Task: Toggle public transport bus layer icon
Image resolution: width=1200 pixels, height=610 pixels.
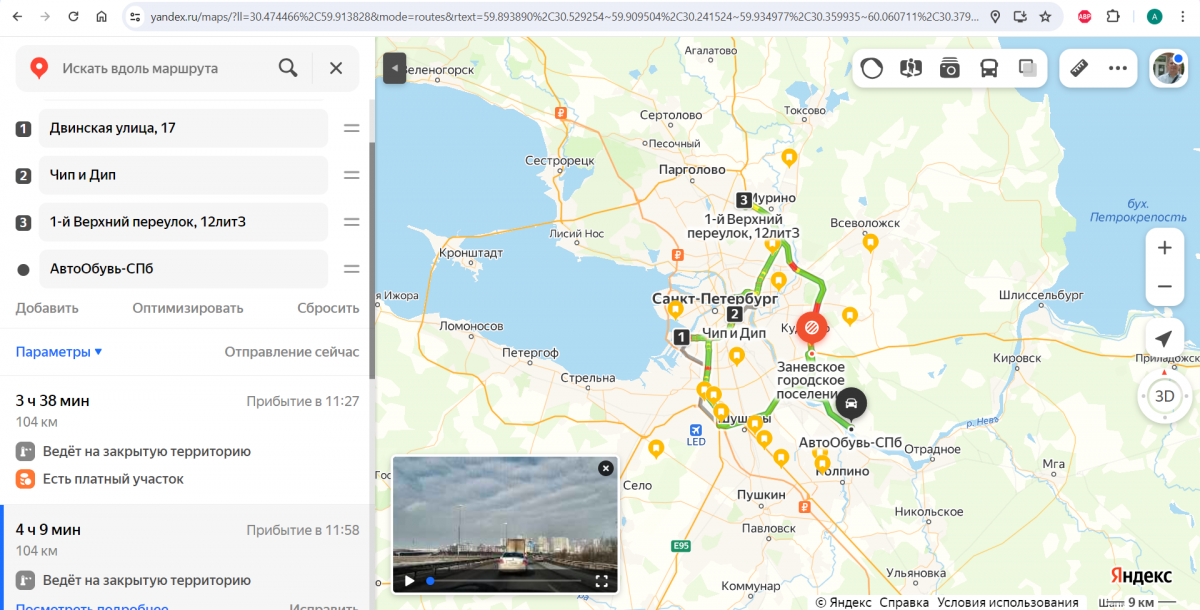Action: (988, 68)
